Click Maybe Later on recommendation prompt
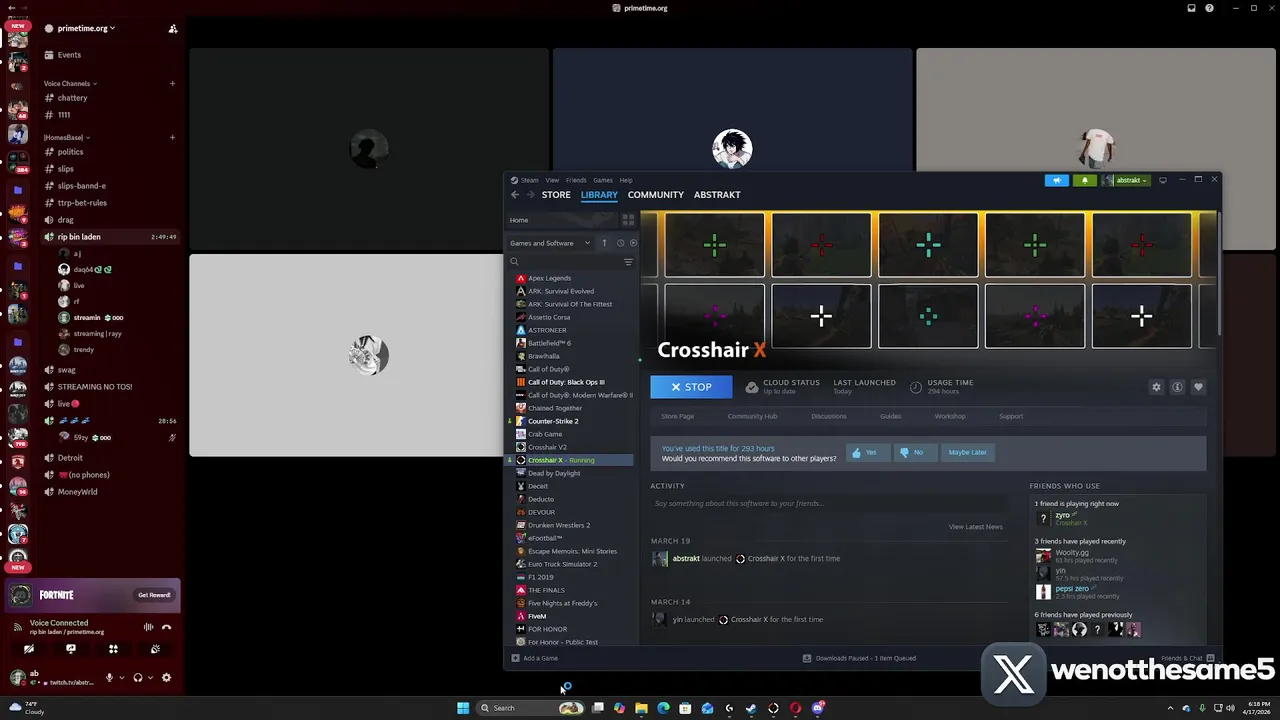 967,452
